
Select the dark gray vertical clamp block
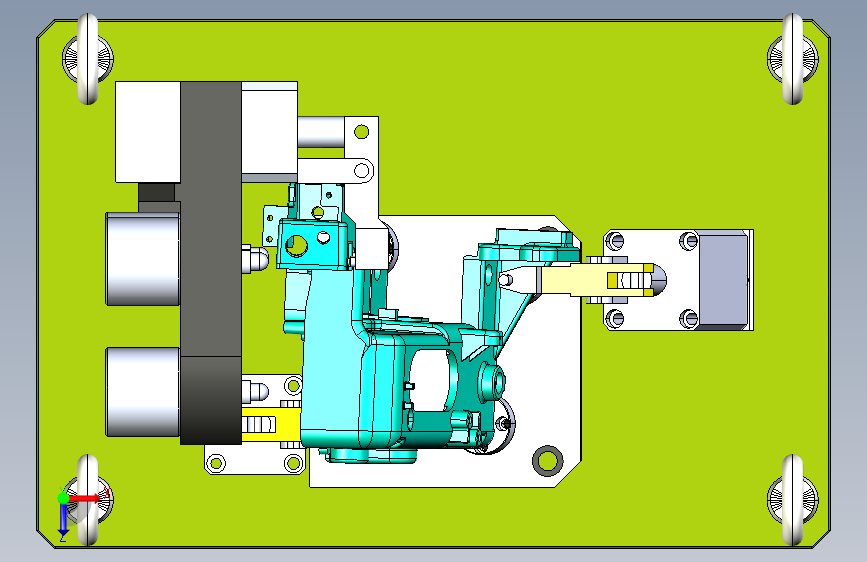coord(211,263)
